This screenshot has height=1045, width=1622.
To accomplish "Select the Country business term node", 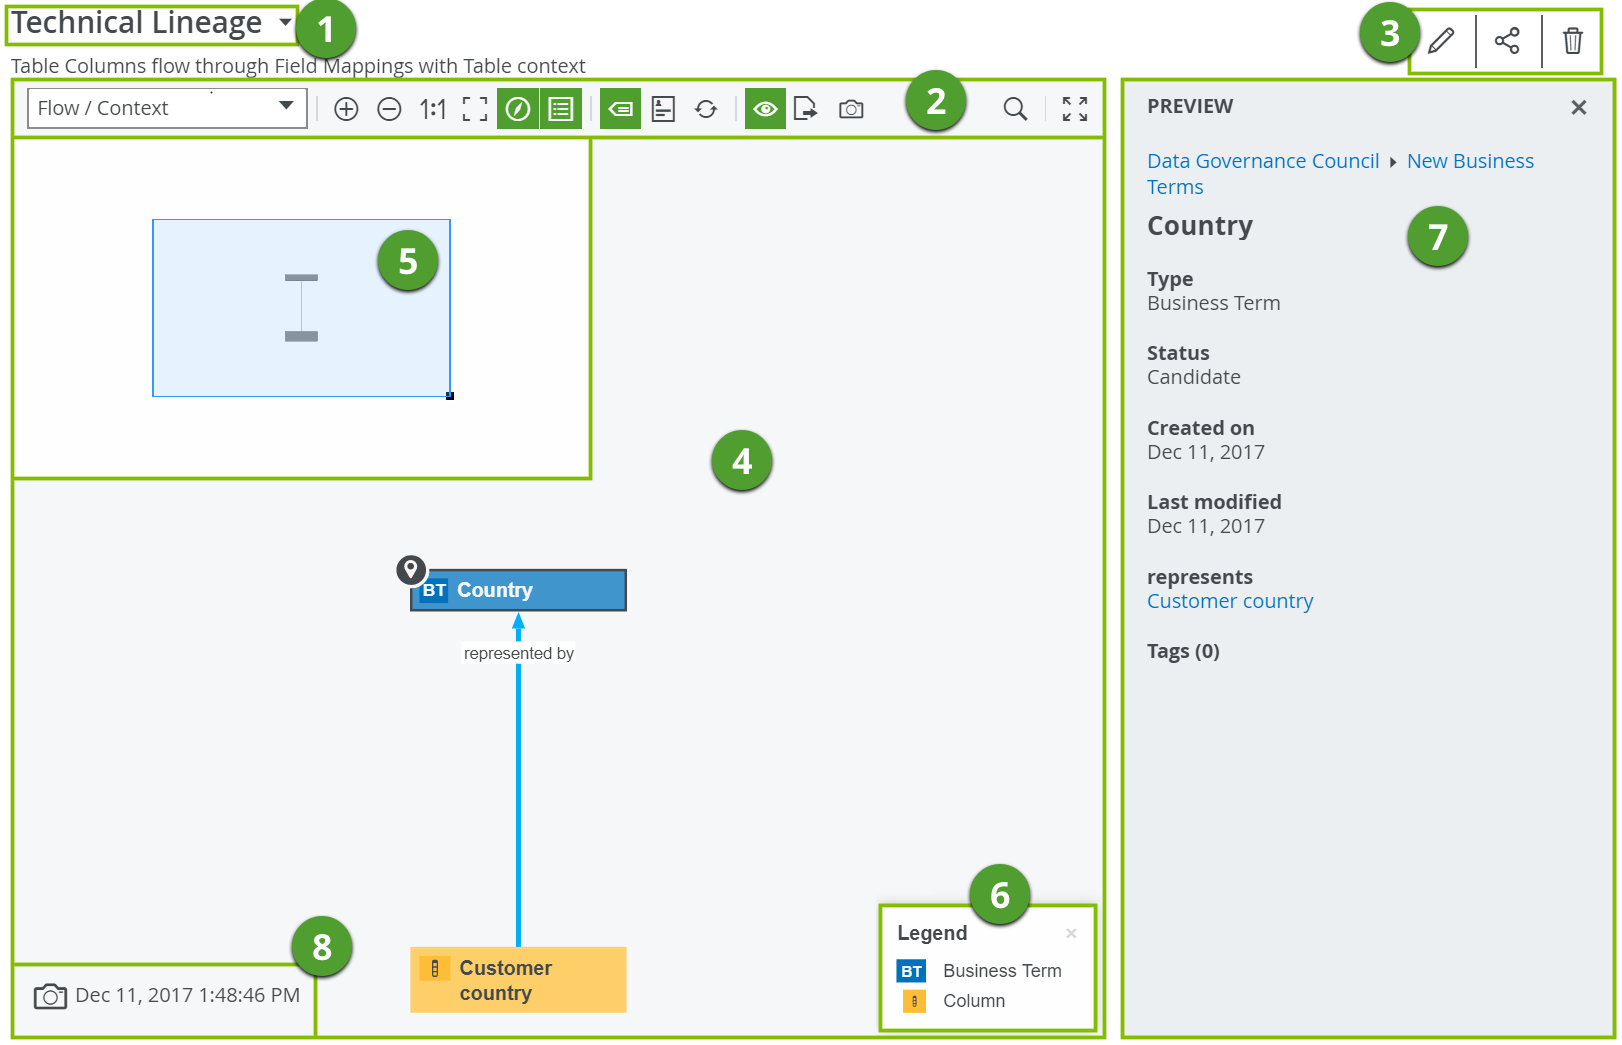I will point(518,590).
